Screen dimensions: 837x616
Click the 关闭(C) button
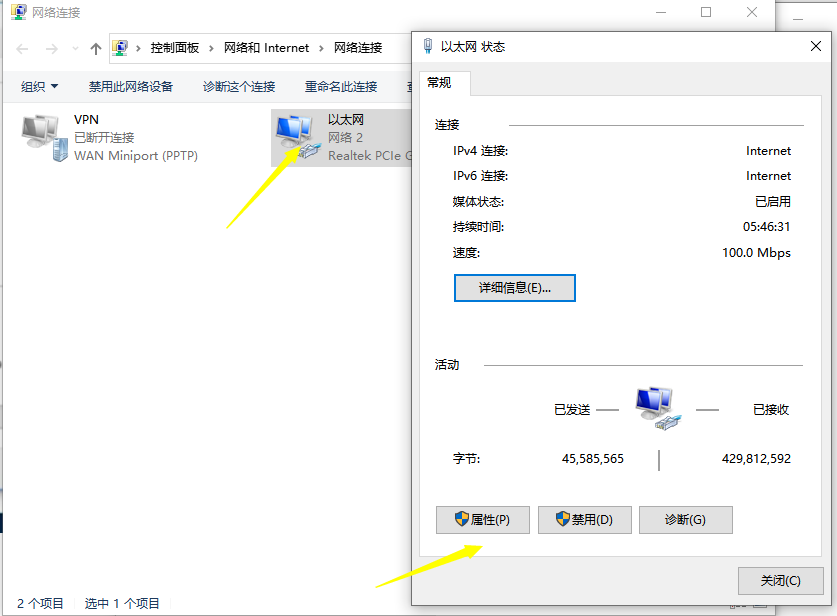(x=780, y=580)
